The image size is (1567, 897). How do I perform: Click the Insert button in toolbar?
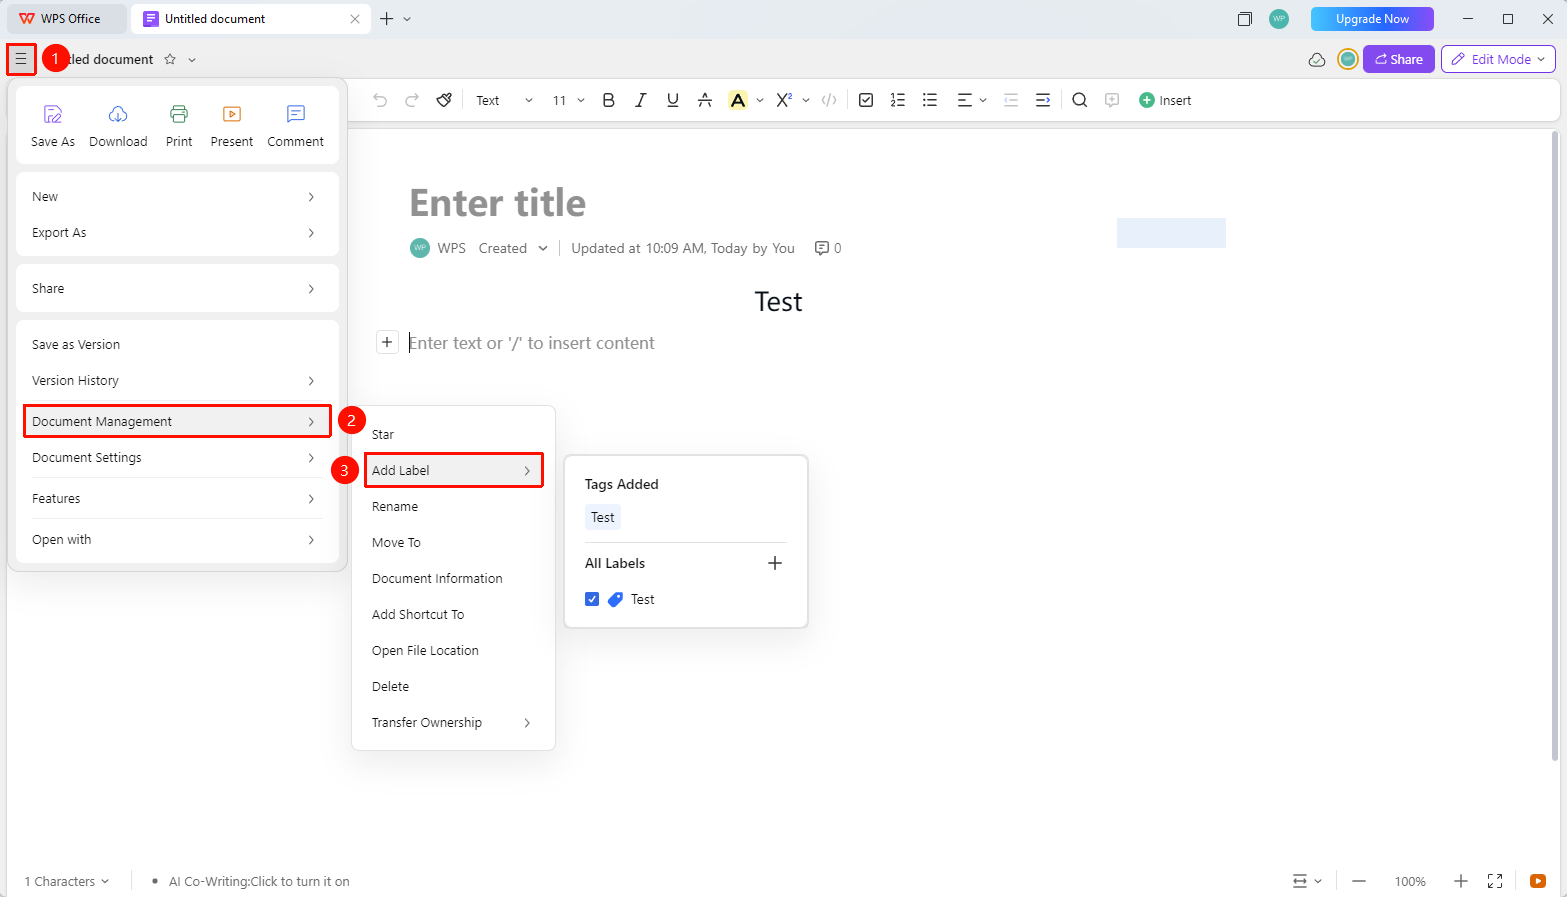1165,100
